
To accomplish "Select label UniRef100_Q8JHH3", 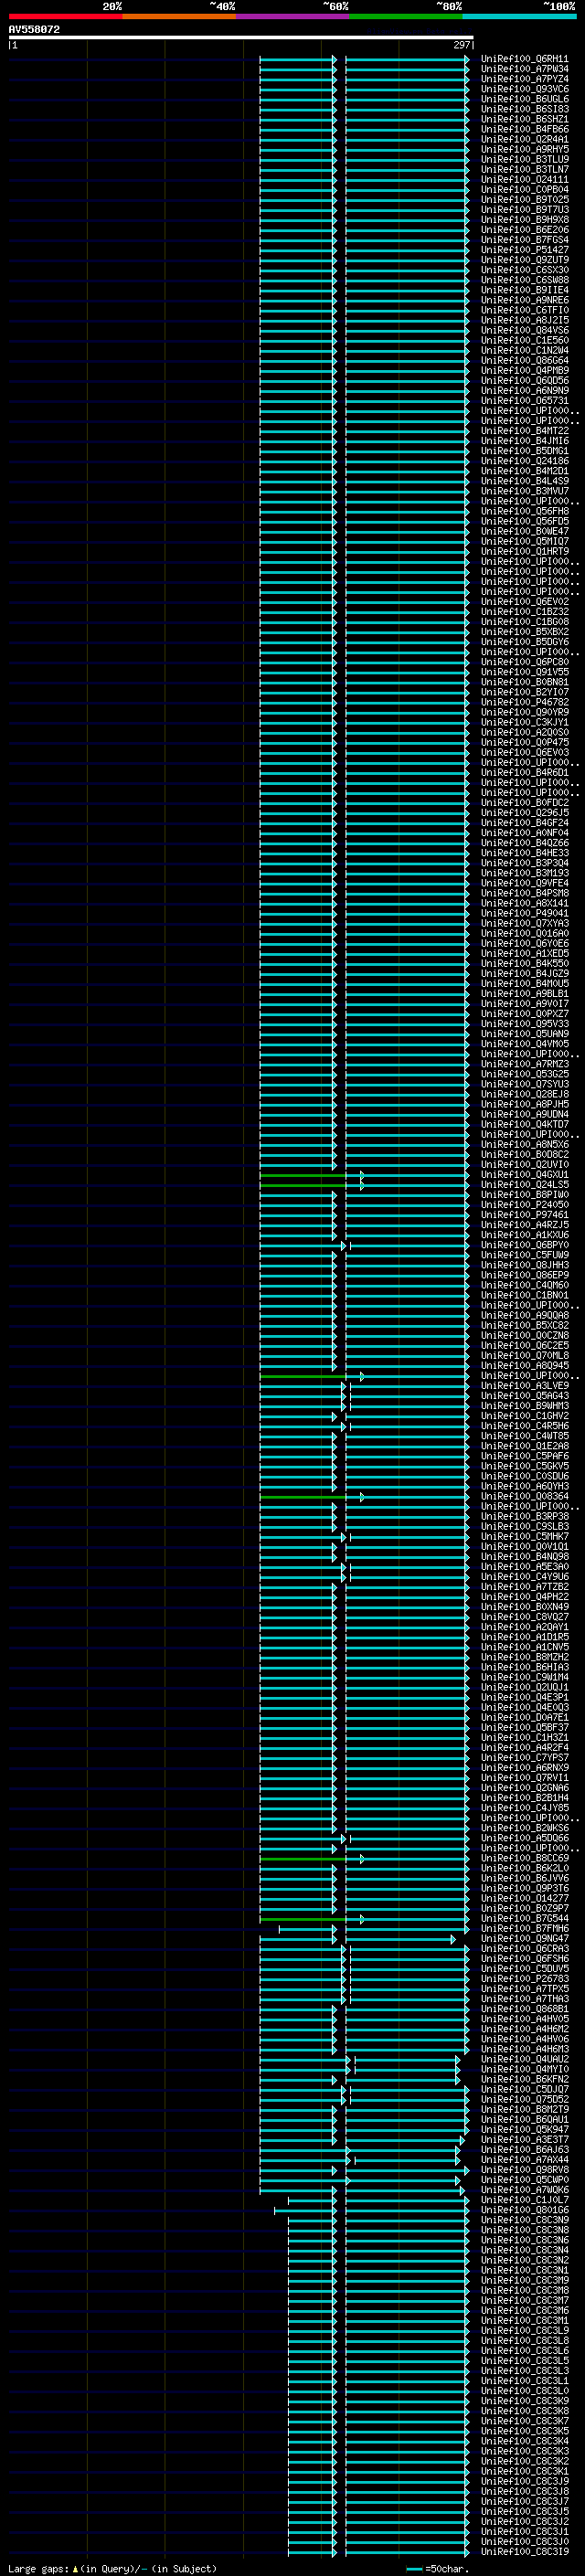I will click(x=525, y=1265).
